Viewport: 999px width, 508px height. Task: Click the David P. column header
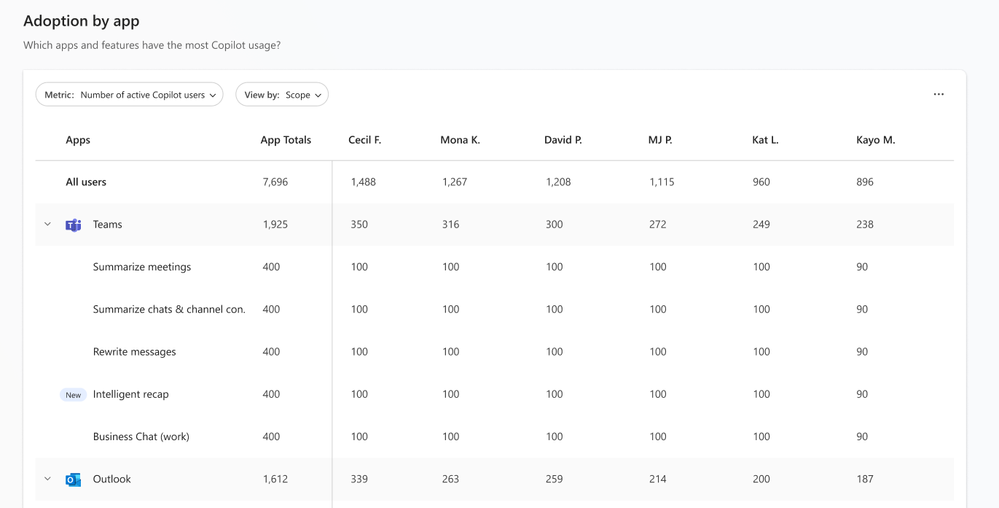pos(563,140)
